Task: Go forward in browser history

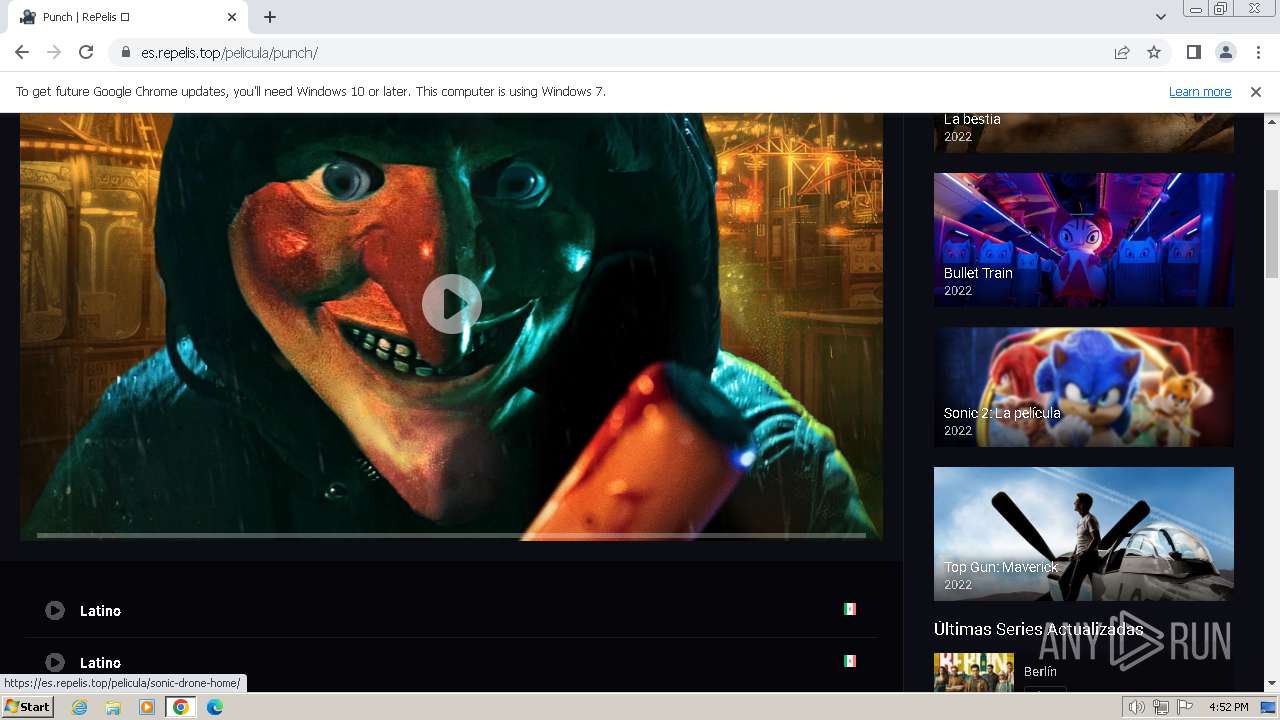Action: click(54, 52)
